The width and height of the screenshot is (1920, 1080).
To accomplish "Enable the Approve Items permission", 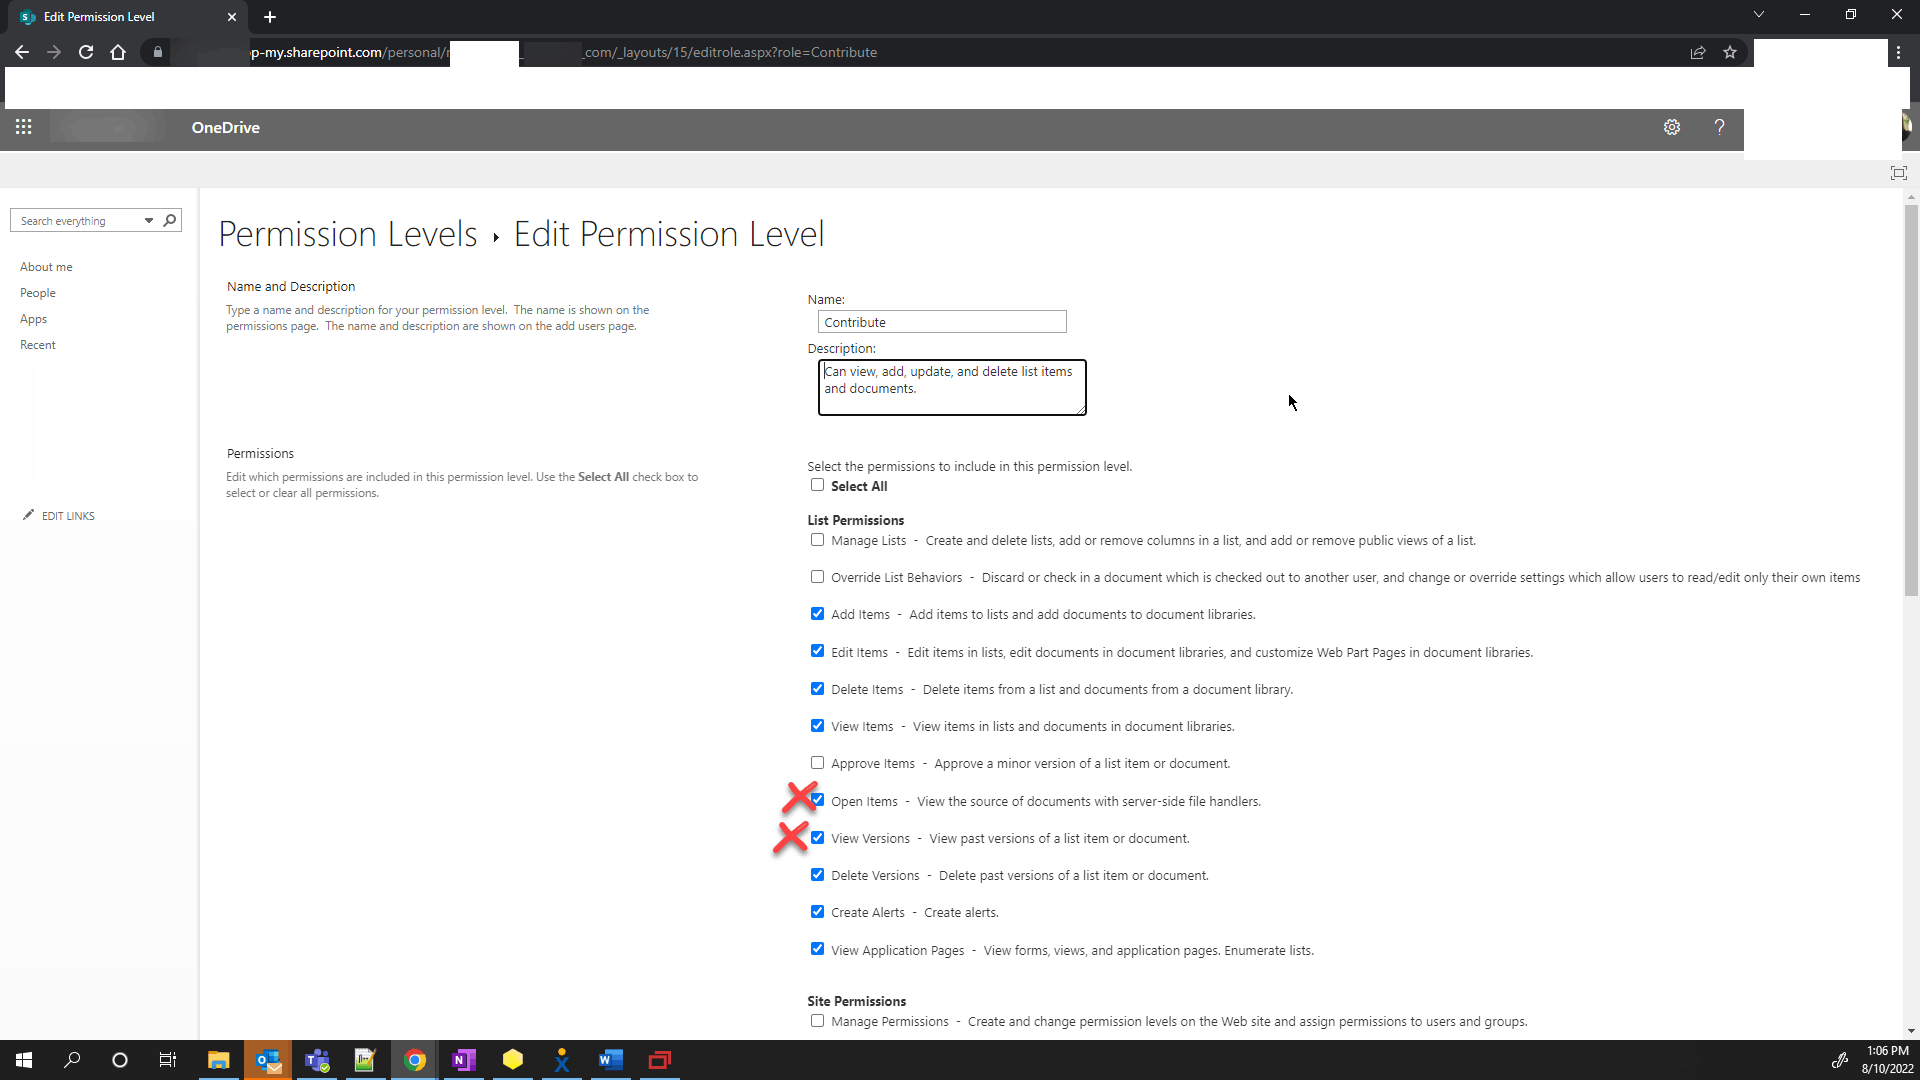I will [817, 763].
